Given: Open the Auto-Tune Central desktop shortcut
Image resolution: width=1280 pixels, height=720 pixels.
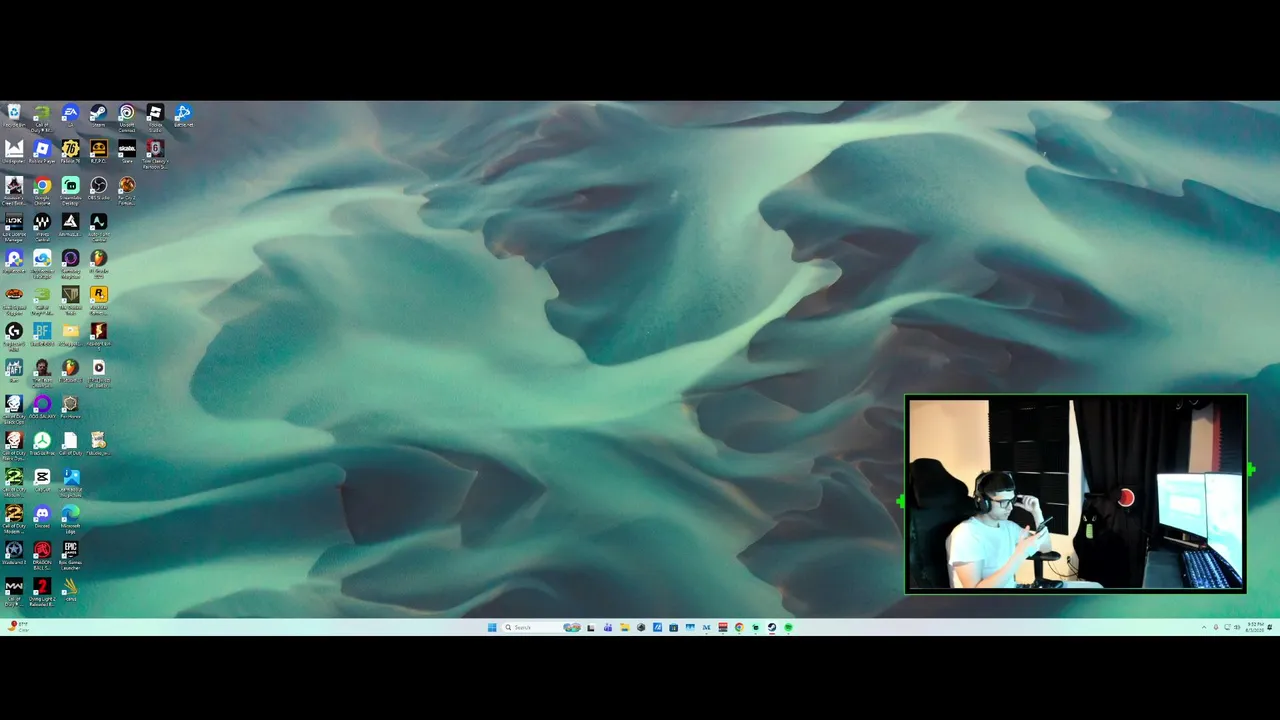Looking at the screenshot, I should click(98, 228).
